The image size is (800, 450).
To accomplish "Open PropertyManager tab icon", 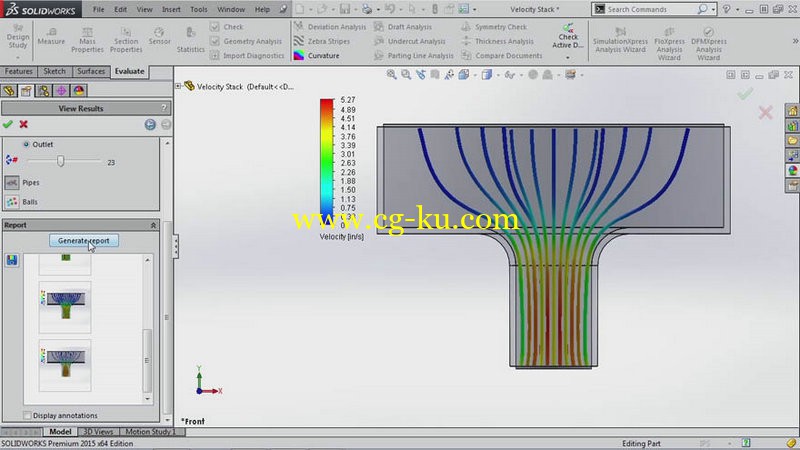I will point(26,91).
